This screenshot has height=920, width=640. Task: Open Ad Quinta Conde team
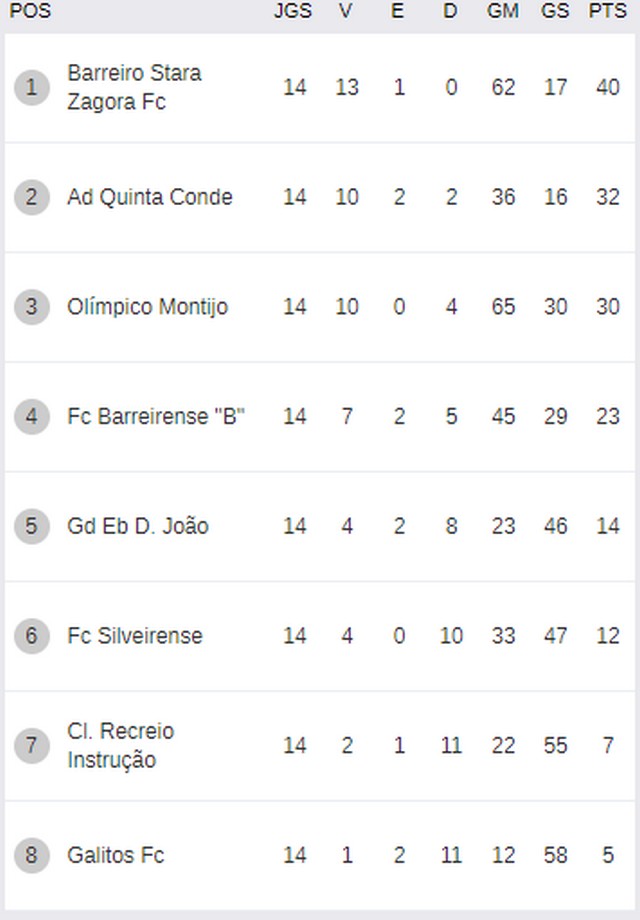click(150, 197)
